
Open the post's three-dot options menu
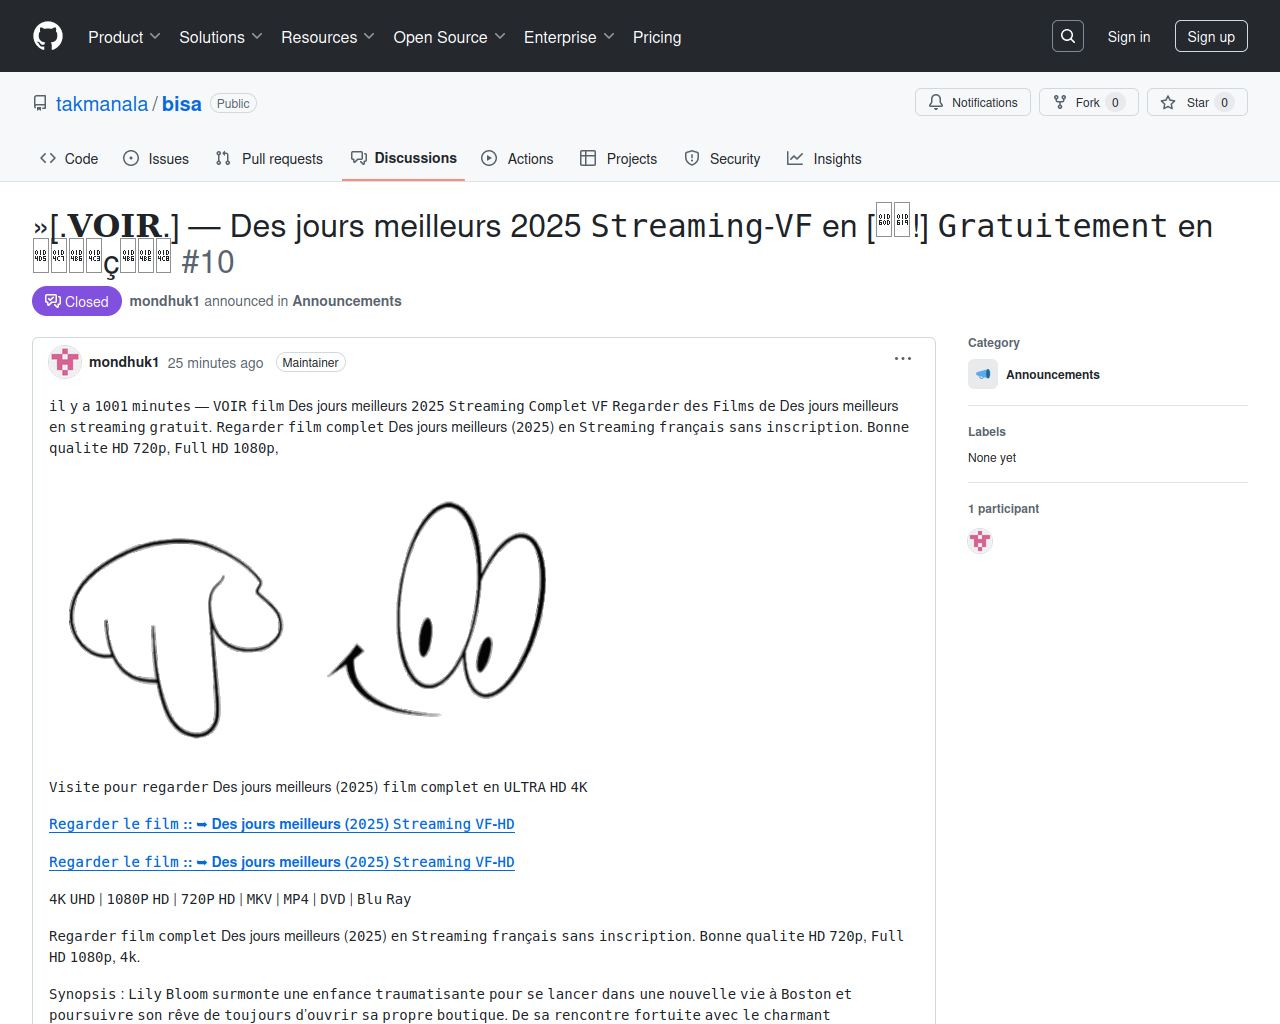903,359
